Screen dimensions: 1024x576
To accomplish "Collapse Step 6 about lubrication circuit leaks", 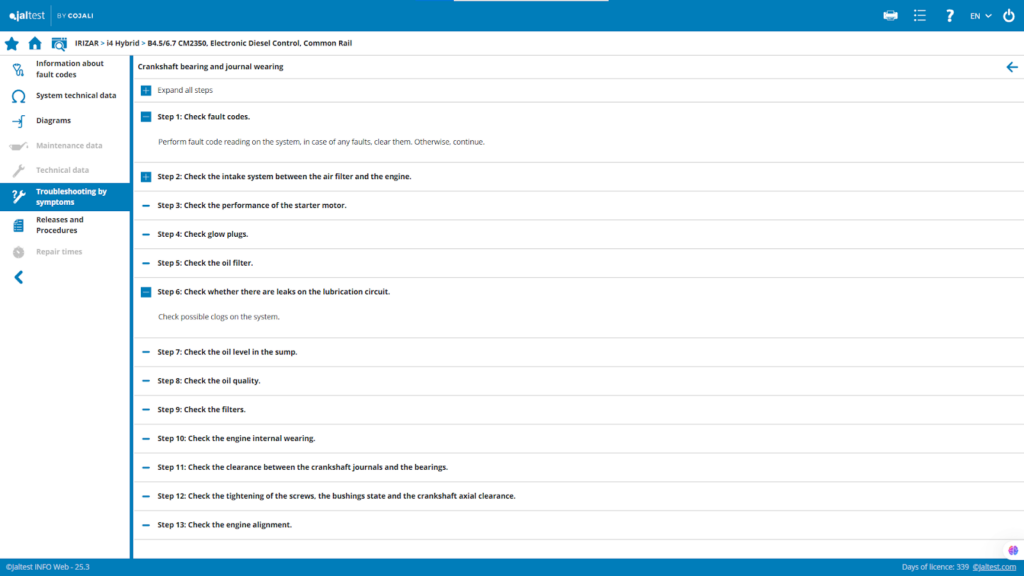I will (146, 292).
